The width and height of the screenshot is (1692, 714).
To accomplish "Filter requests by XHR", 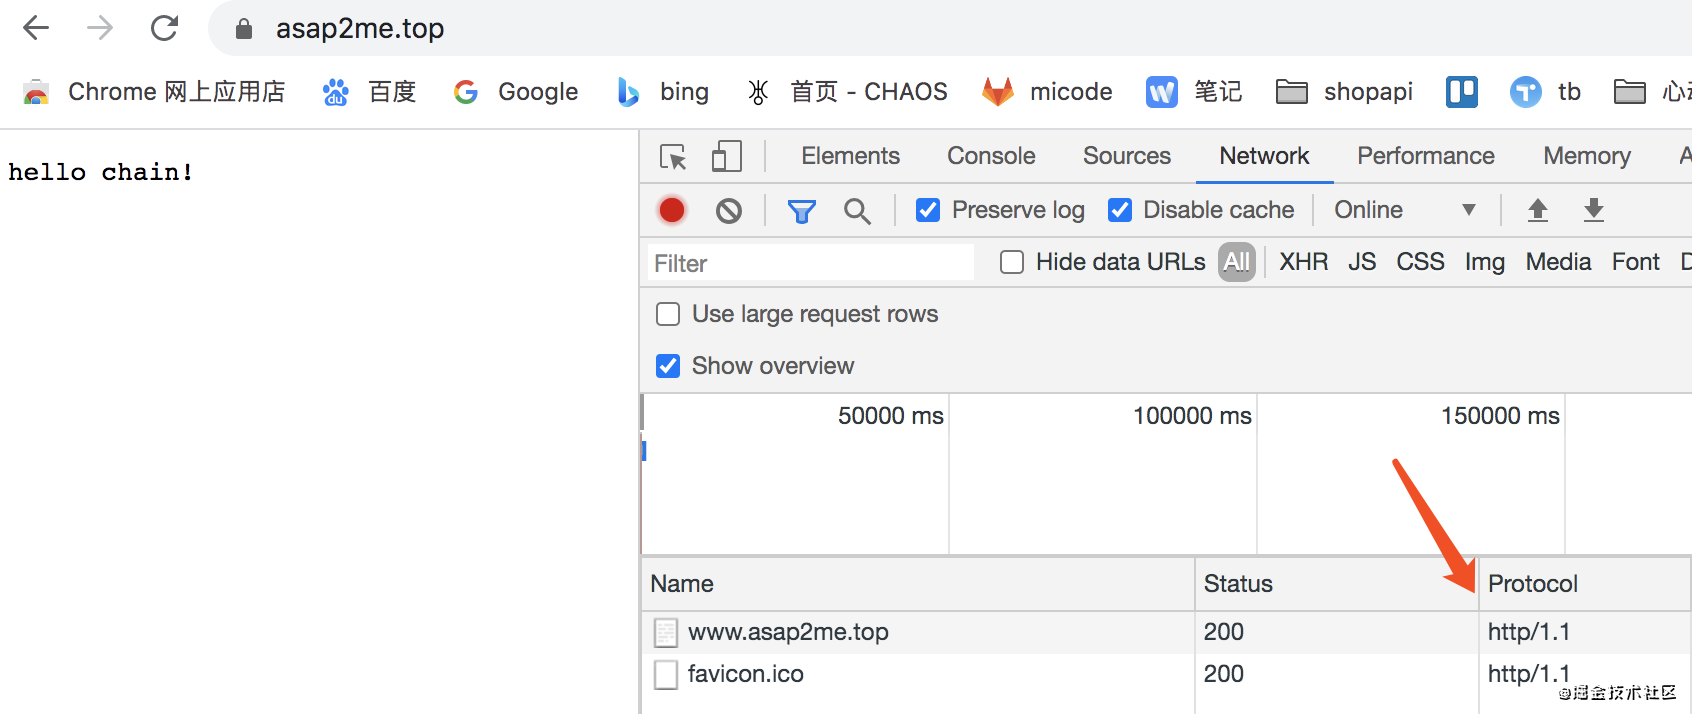I will point(1304,262).
